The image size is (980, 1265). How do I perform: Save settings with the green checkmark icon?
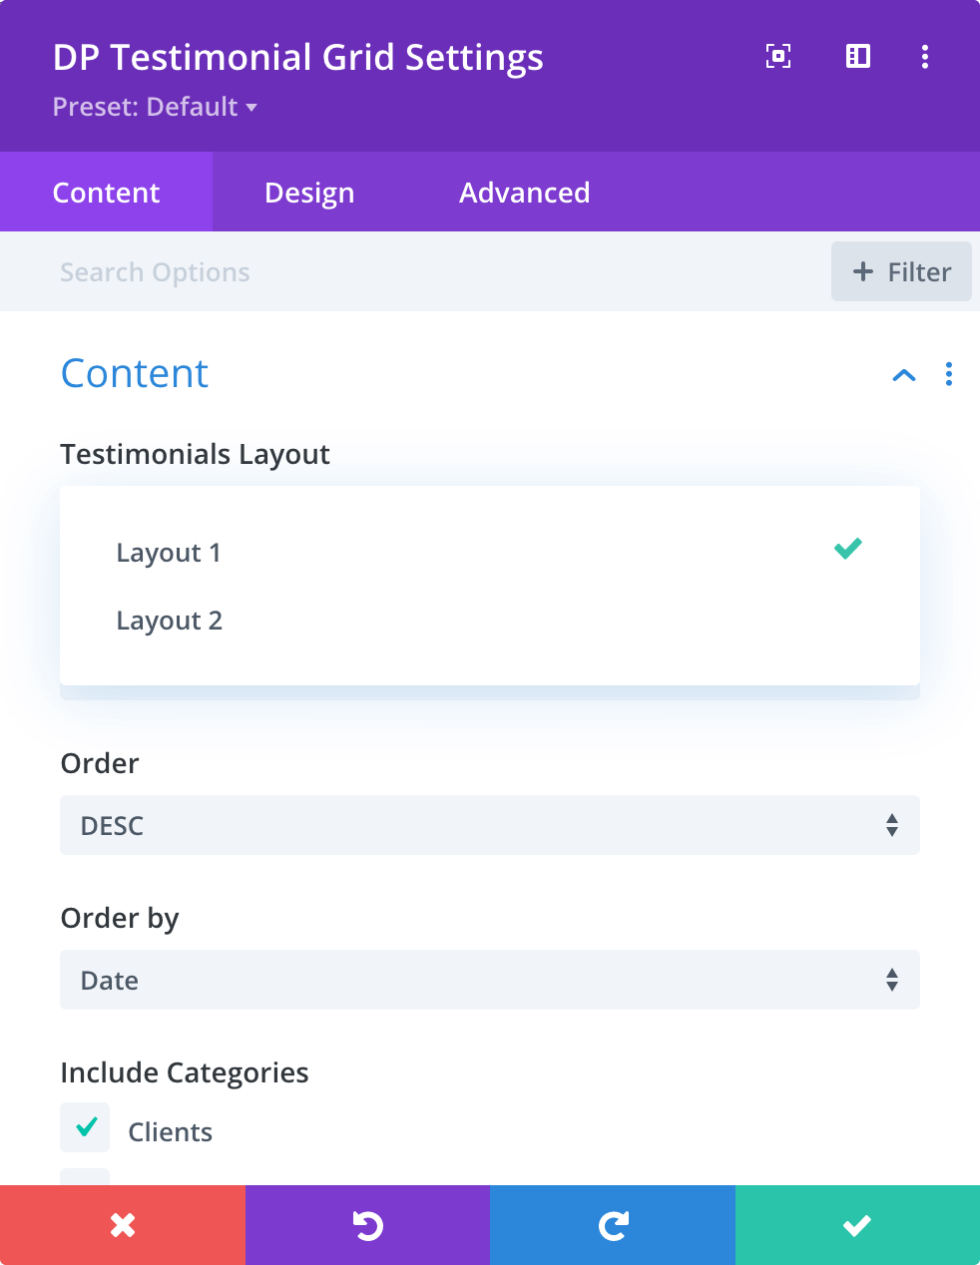pyautogui.click(x=857, y=1224)
